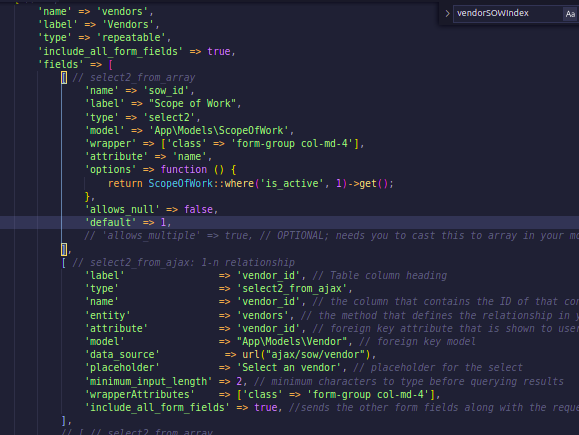Image resolution: width=579 pixels, height=435 pixels.
Task: Click 'is_active' string in where clause
Action: coord(292,183)
